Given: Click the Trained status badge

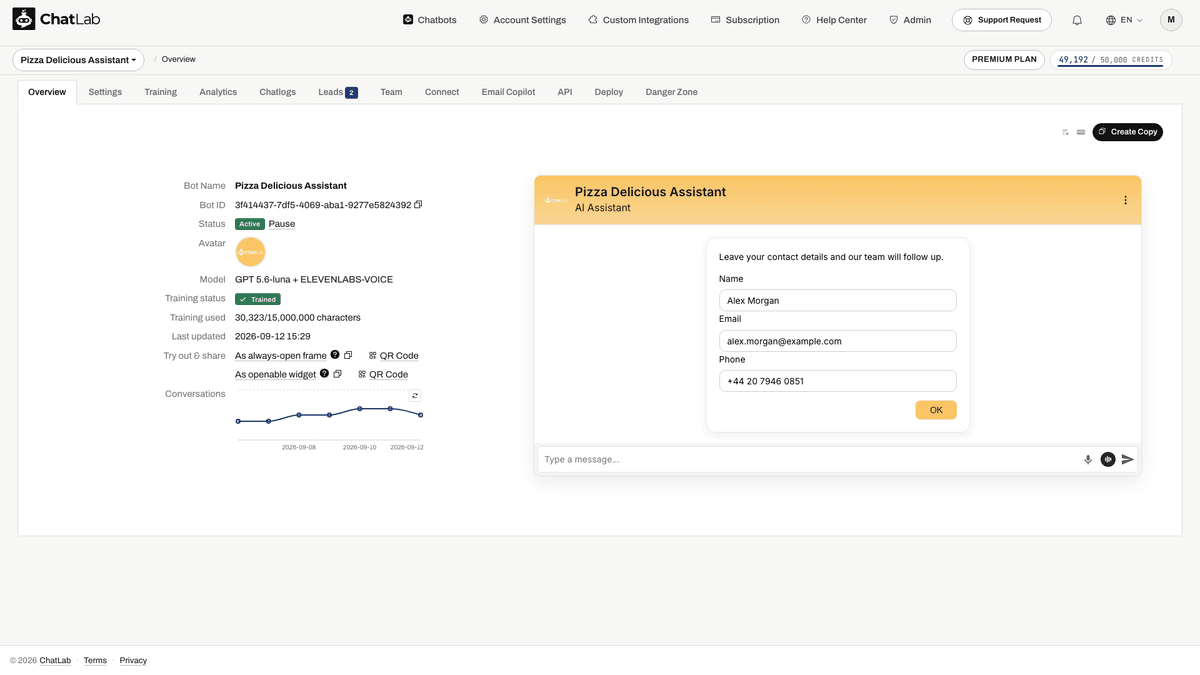Looking at the screenshot, I should [258, 299].
